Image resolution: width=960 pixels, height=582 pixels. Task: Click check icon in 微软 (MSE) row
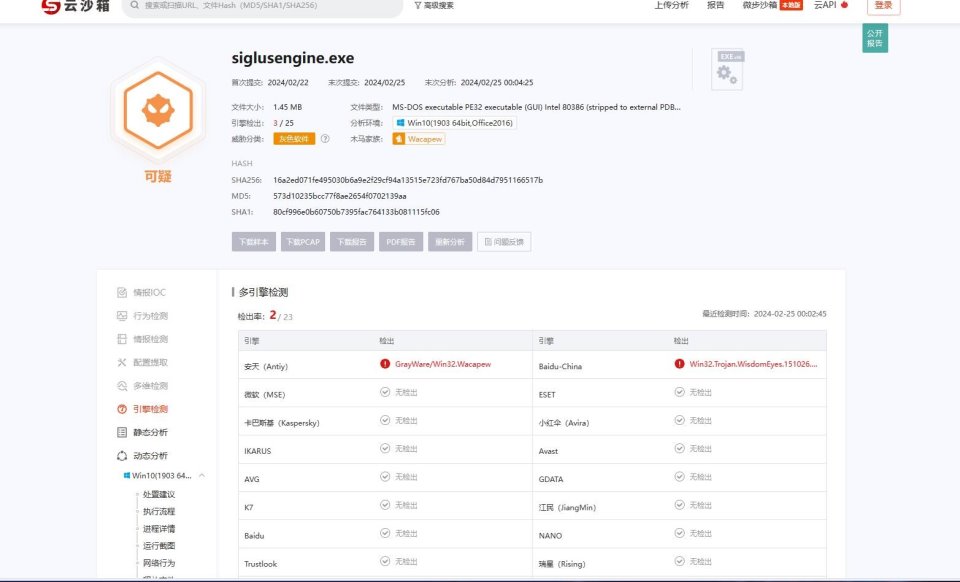[x=385, y=392]
